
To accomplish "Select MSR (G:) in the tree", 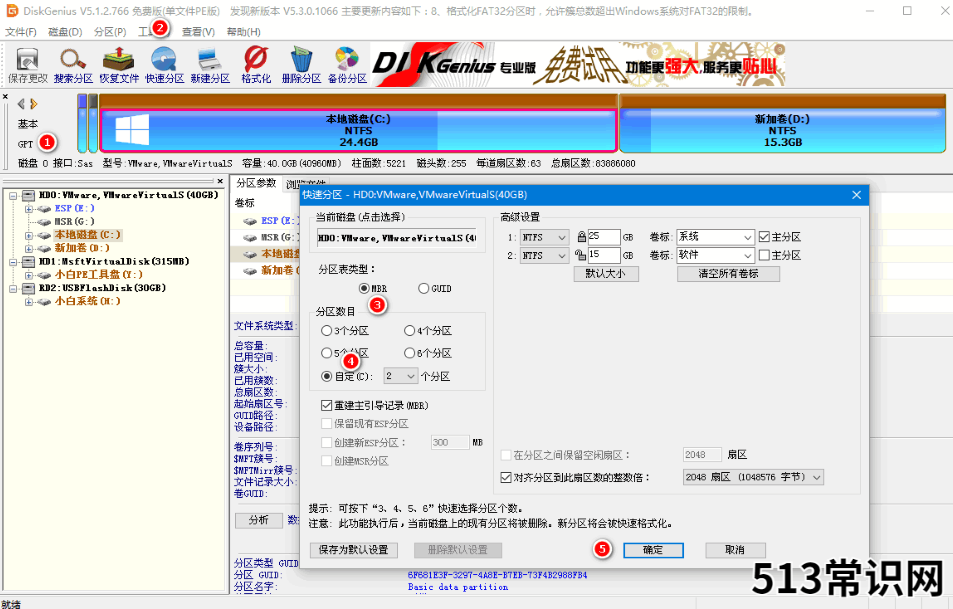I will [74, 222].
